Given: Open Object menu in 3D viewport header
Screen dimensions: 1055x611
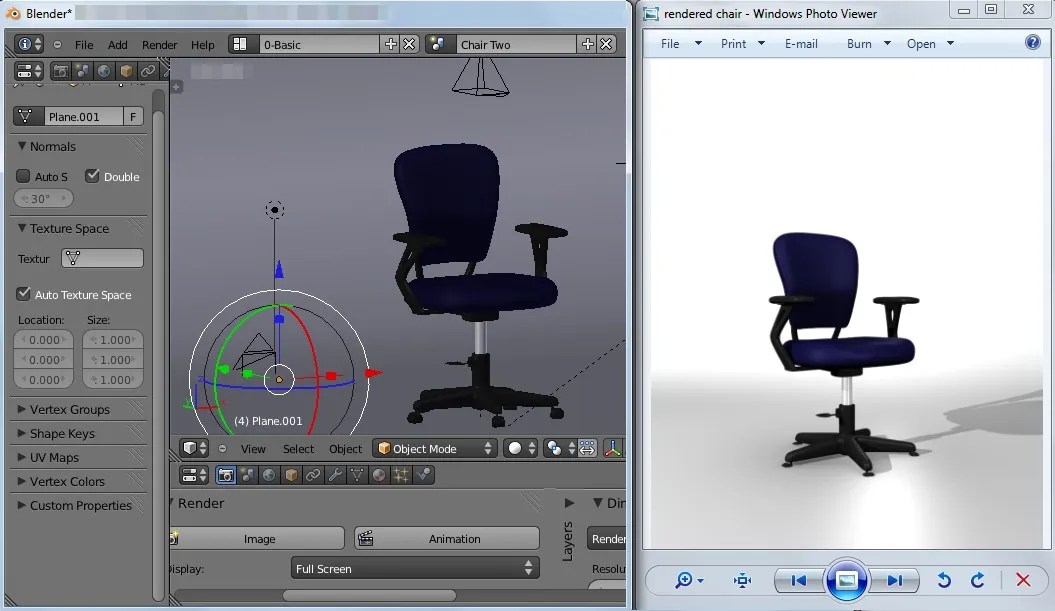Looking at the screenshot, I should (345, 449).
